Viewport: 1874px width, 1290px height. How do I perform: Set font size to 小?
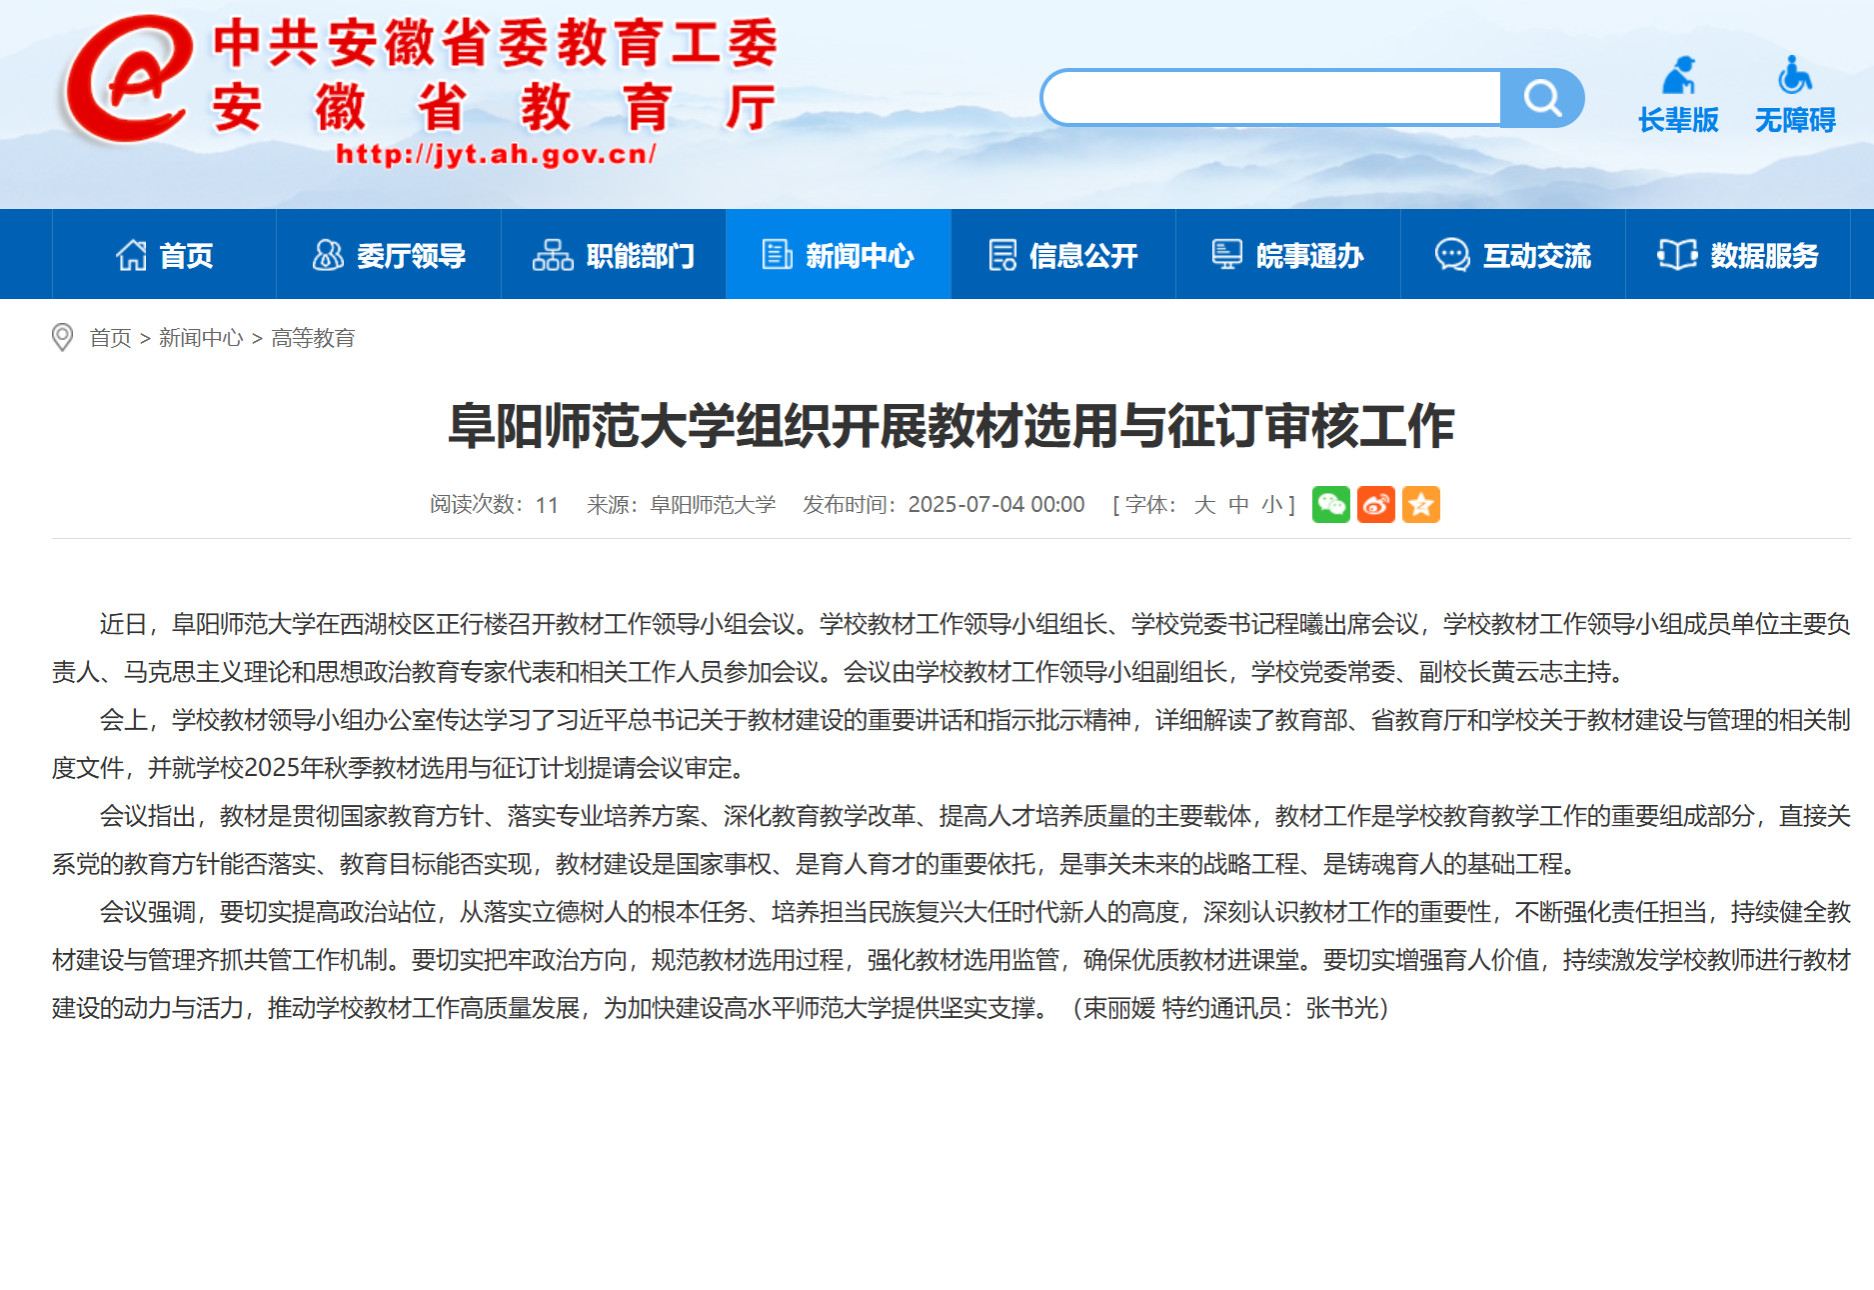click(x=1271, y=505)
